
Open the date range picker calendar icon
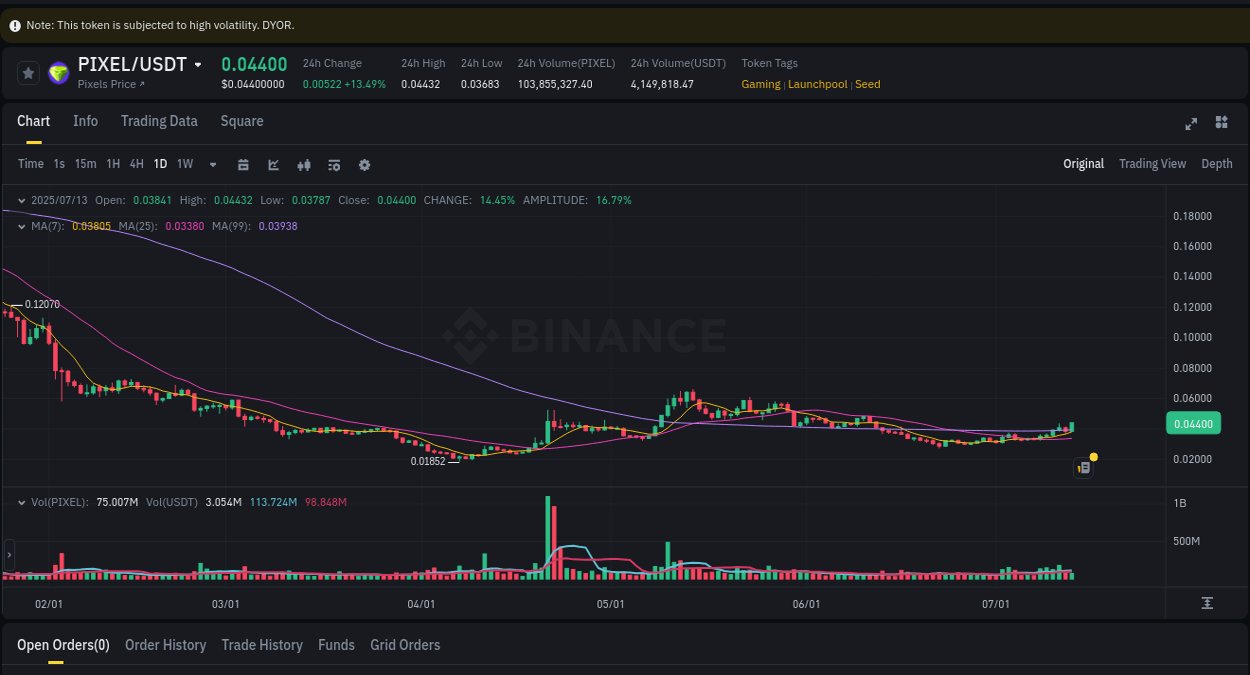pos(243,164)
